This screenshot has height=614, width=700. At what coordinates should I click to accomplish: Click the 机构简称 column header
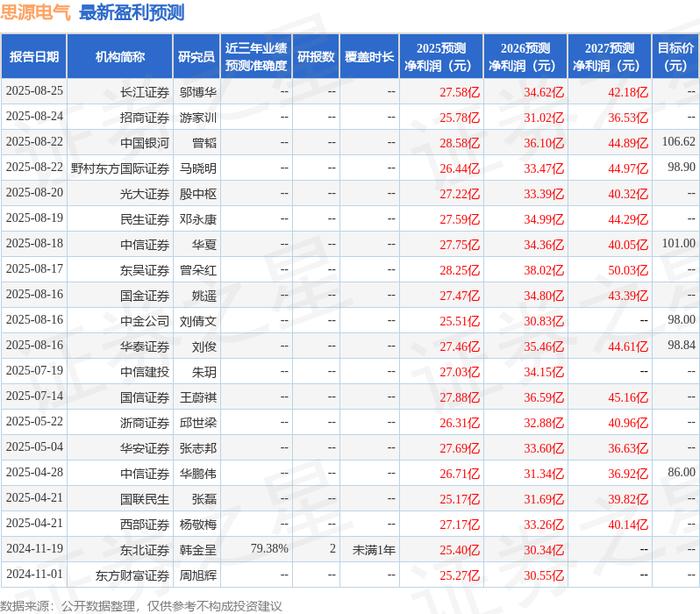120,57
